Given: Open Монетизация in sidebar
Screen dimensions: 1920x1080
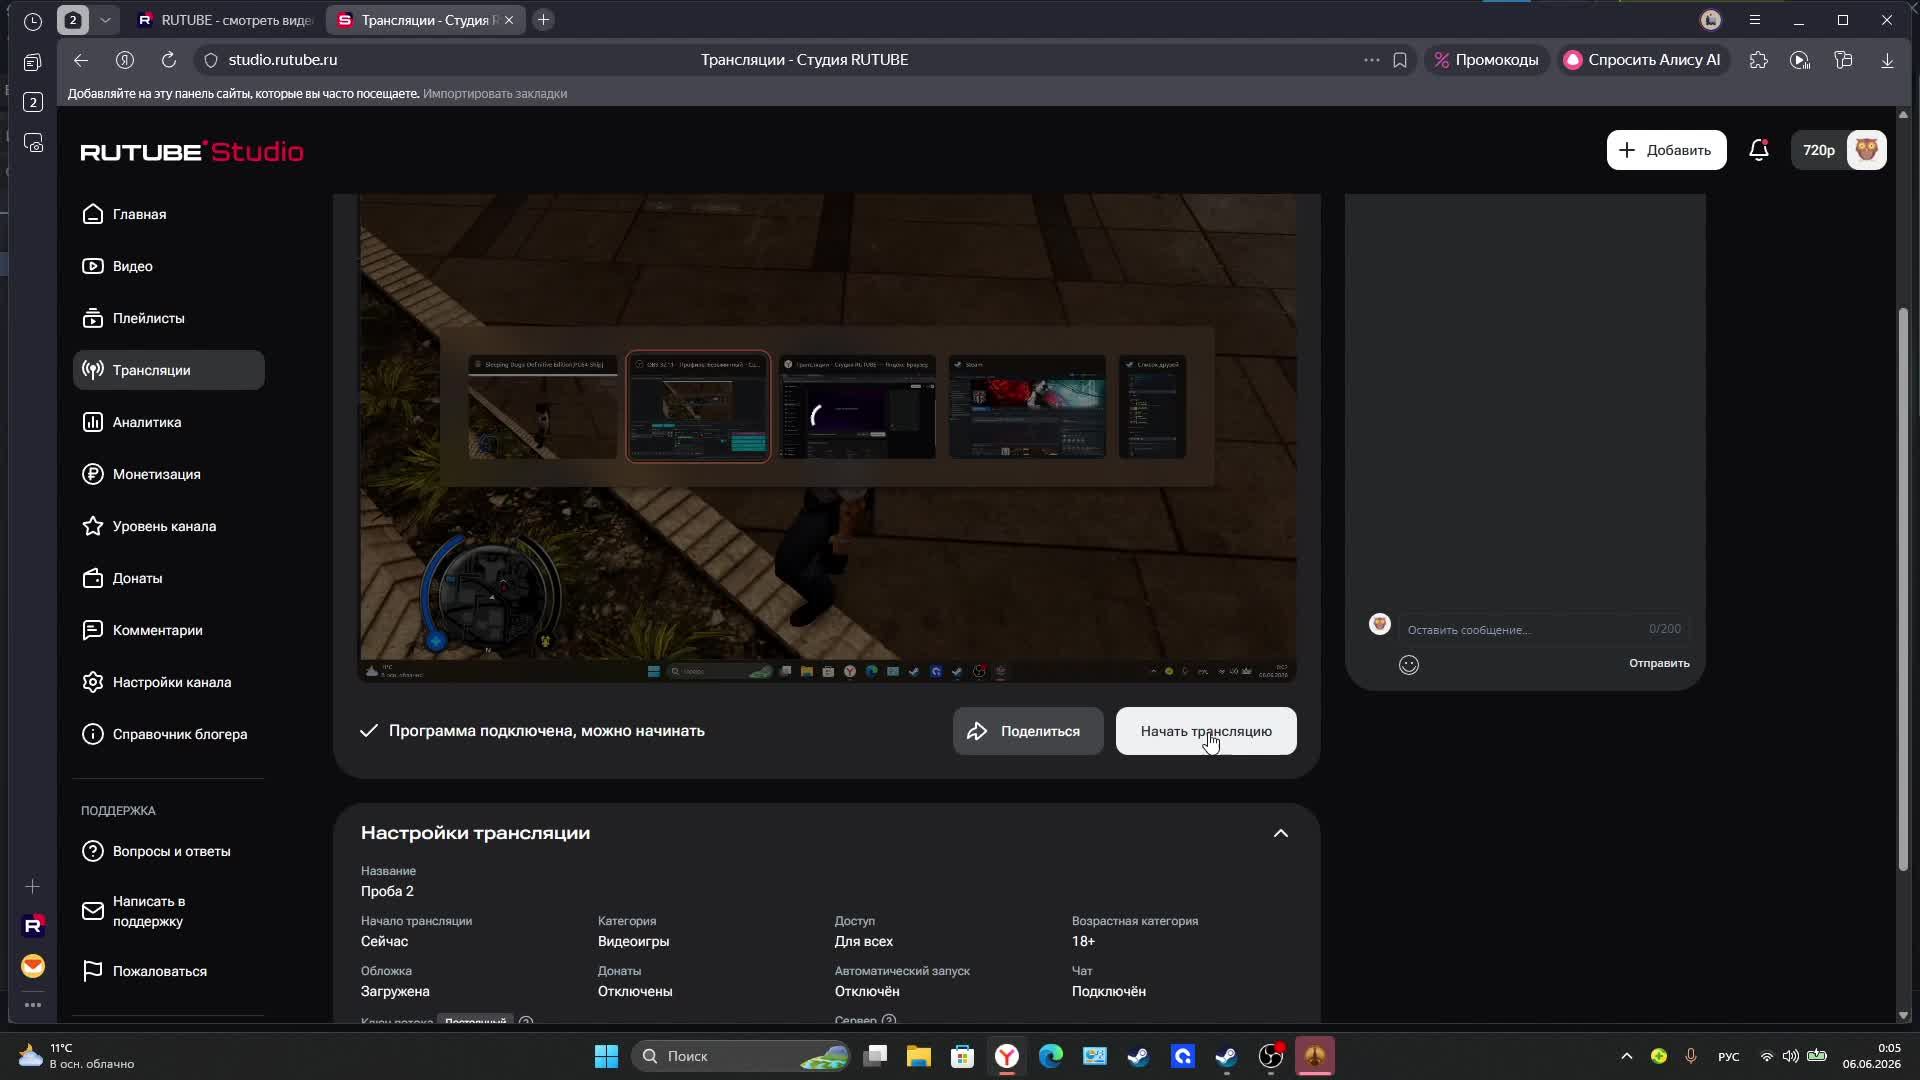Looking at the screenshot, I should (x=169, y=474).
